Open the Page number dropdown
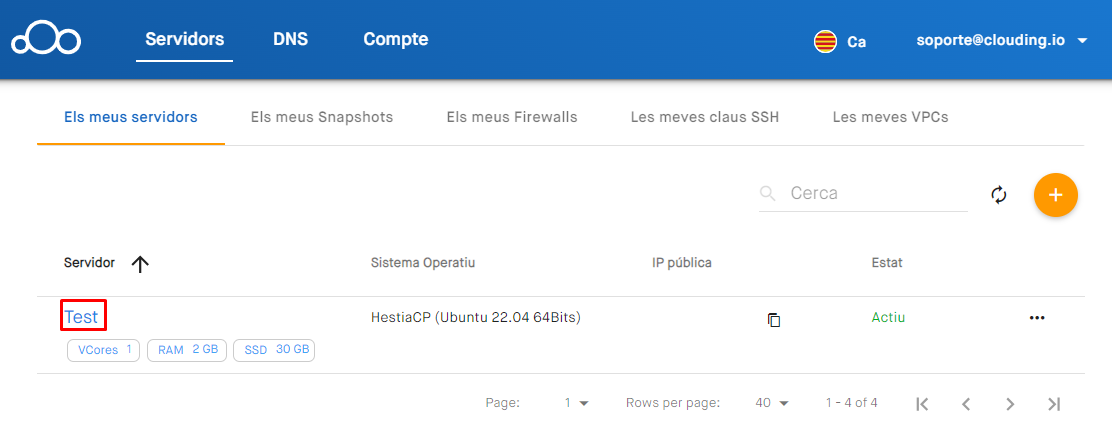 point(576,403)
